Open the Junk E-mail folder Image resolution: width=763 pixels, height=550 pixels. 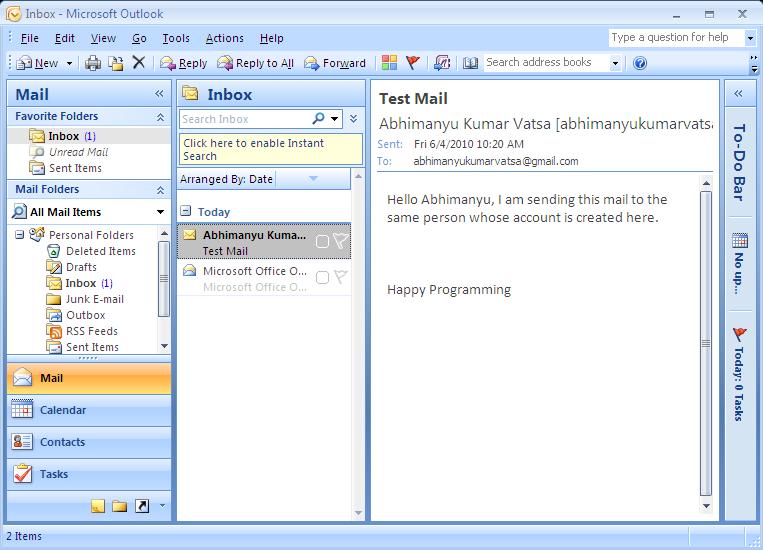(86, 299)
